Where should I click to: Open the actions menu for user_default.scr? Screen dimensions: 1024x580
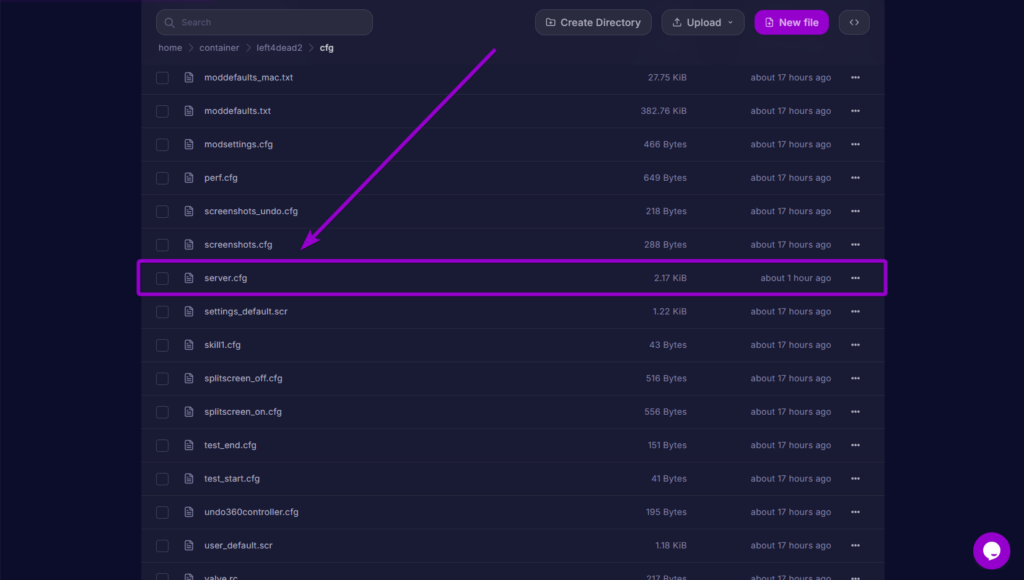855,545
